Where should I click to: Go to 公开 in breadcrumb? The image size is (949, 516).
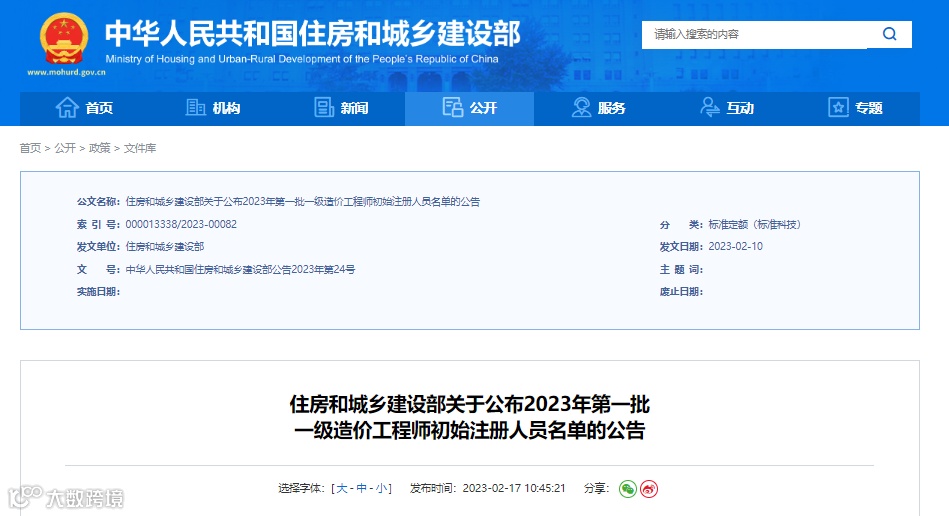point(65,148)
